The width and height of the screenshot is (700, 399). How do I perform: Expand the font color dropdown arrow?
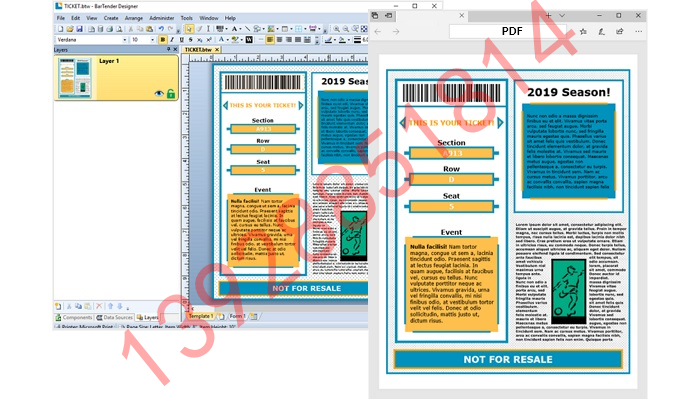click(x=227, y=40)
